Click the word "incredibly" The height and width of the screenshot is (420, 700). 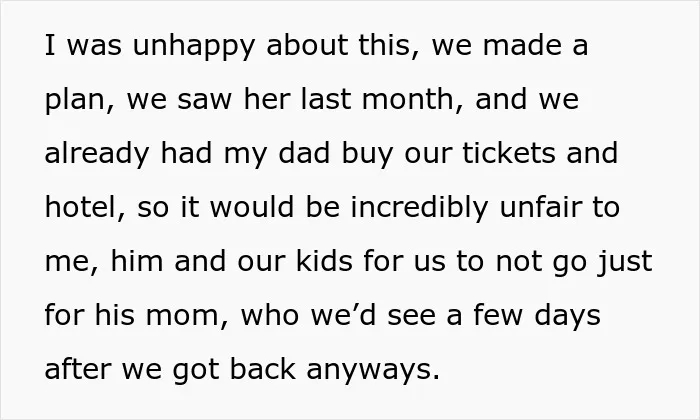coord(419,209)
